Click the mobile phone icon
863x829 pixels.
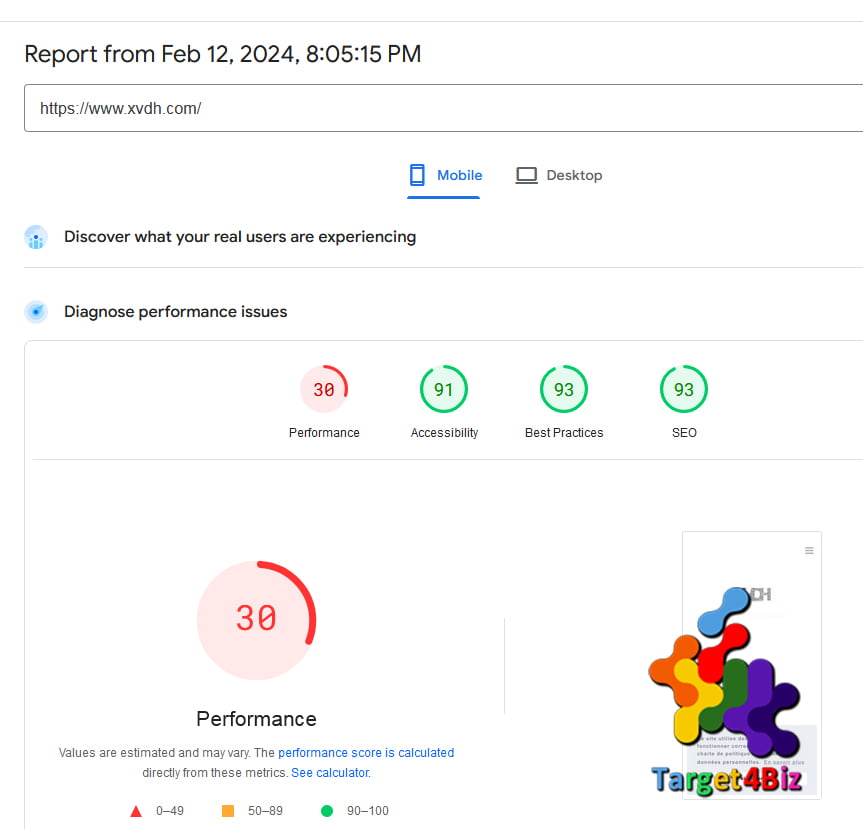click(x=417, y=175)
